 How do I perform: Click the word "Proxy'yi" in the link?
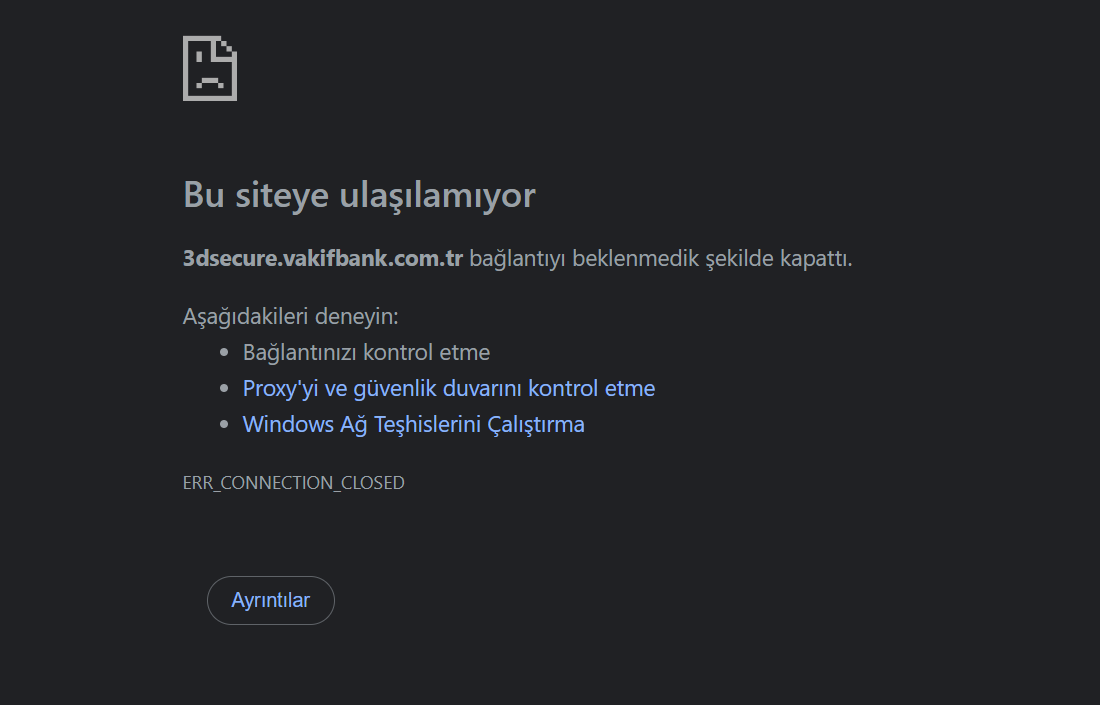tap(280, 388)
